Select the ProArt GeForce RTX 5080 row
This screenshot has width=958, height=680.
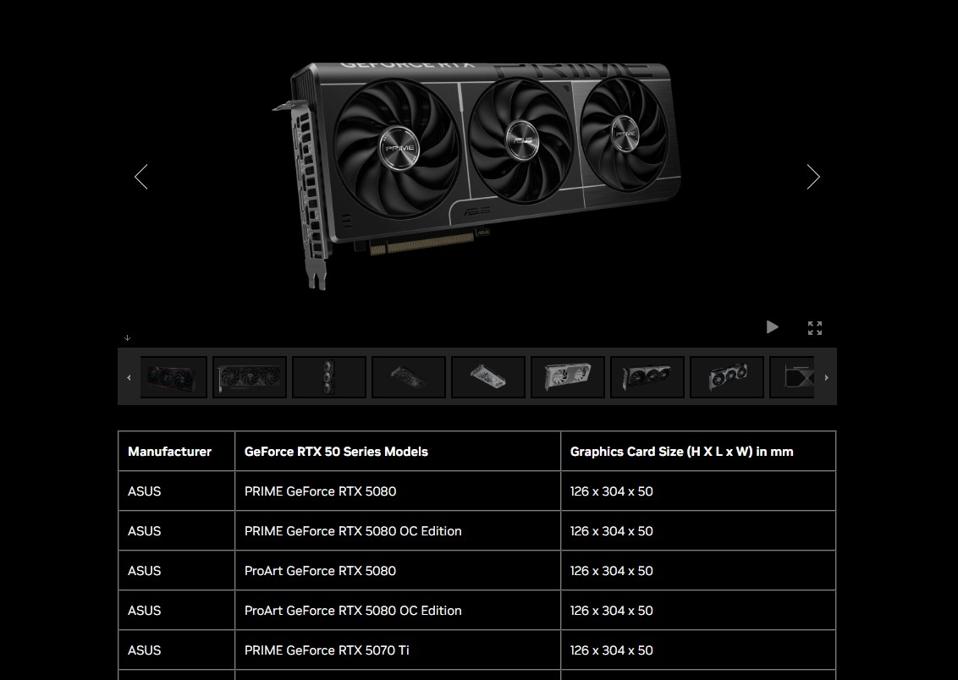pyautogui.click(x=320, y=571)
